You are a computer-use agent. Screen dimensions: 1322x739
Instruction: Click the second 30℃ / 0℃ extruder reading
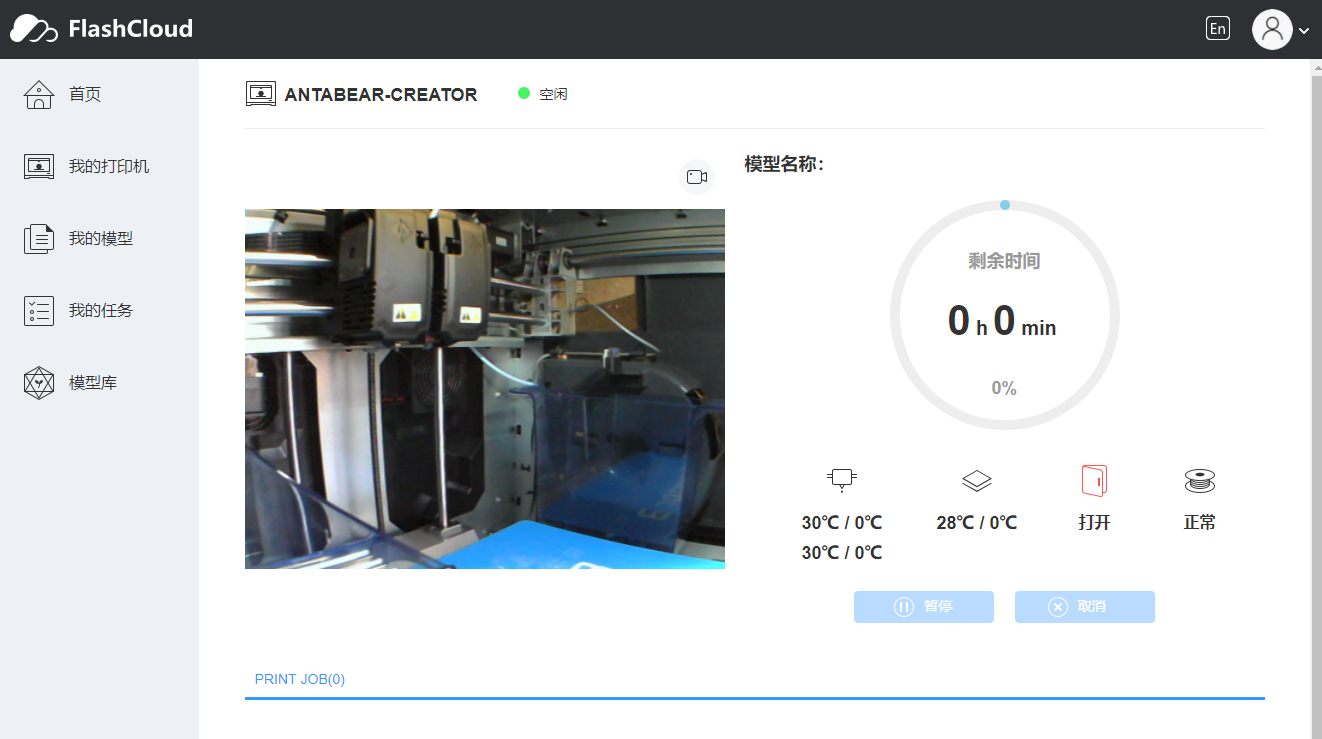(x=842, y=553)
